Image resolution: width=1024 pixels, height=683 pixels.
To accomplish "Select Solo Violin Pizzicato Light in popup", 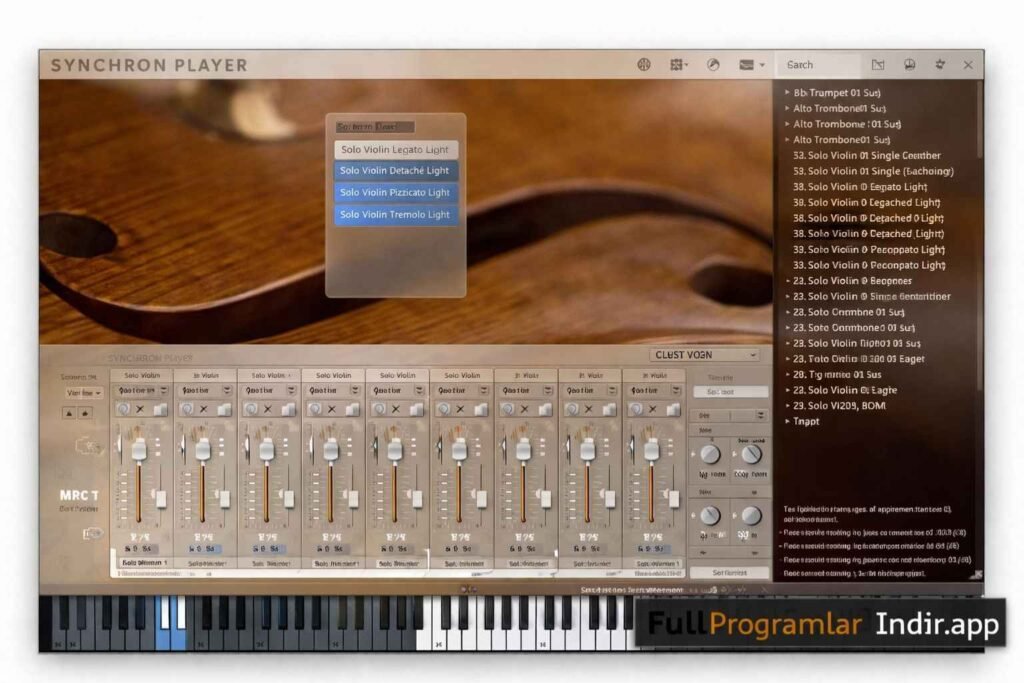I will 396,193.
